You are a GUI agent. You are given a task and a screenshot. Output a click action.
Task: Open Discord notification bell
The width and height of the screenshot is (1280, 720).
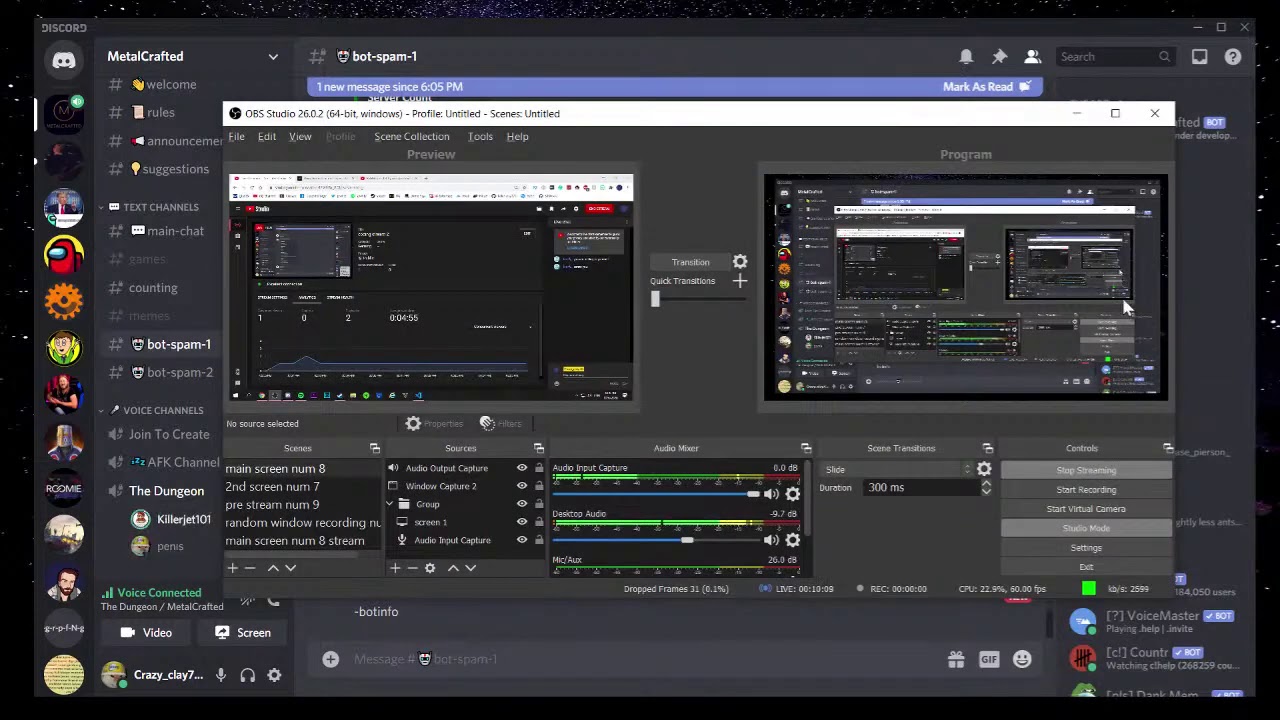(x=966, y=57)
